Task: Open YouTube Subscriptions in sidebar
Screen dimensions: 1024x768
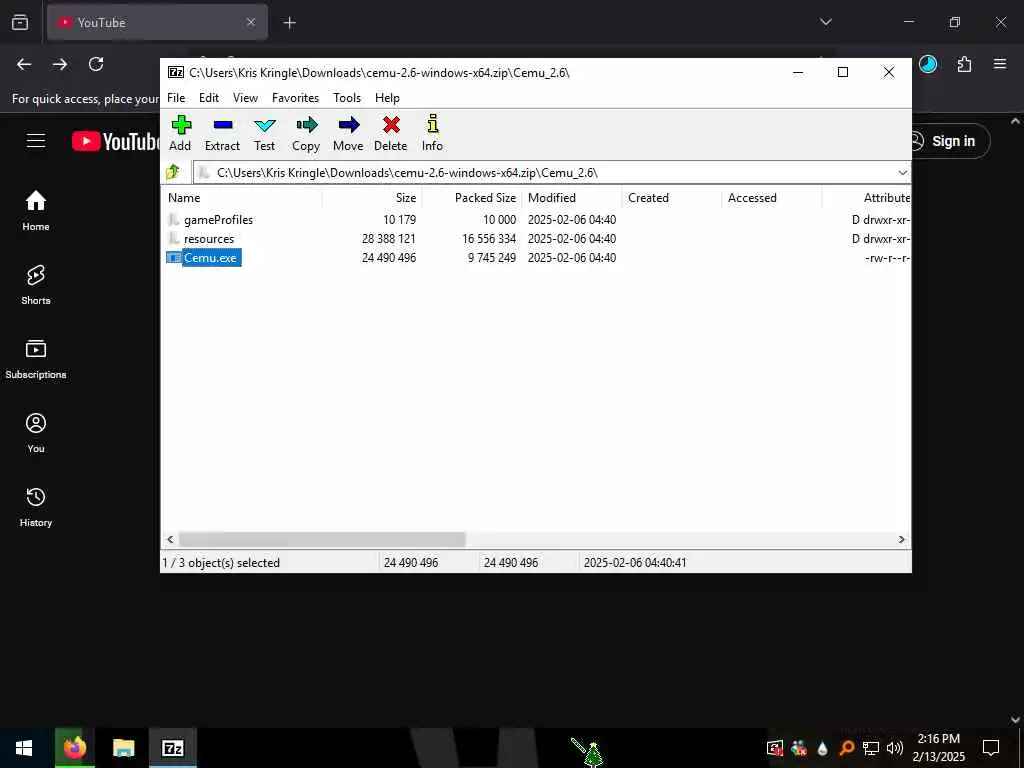Action: point(36,359)
